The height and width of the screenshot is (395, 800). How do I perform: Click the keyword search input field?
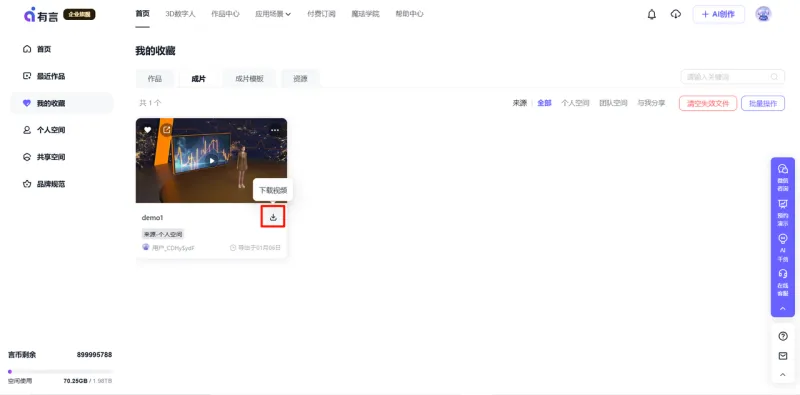coord(733,77)
